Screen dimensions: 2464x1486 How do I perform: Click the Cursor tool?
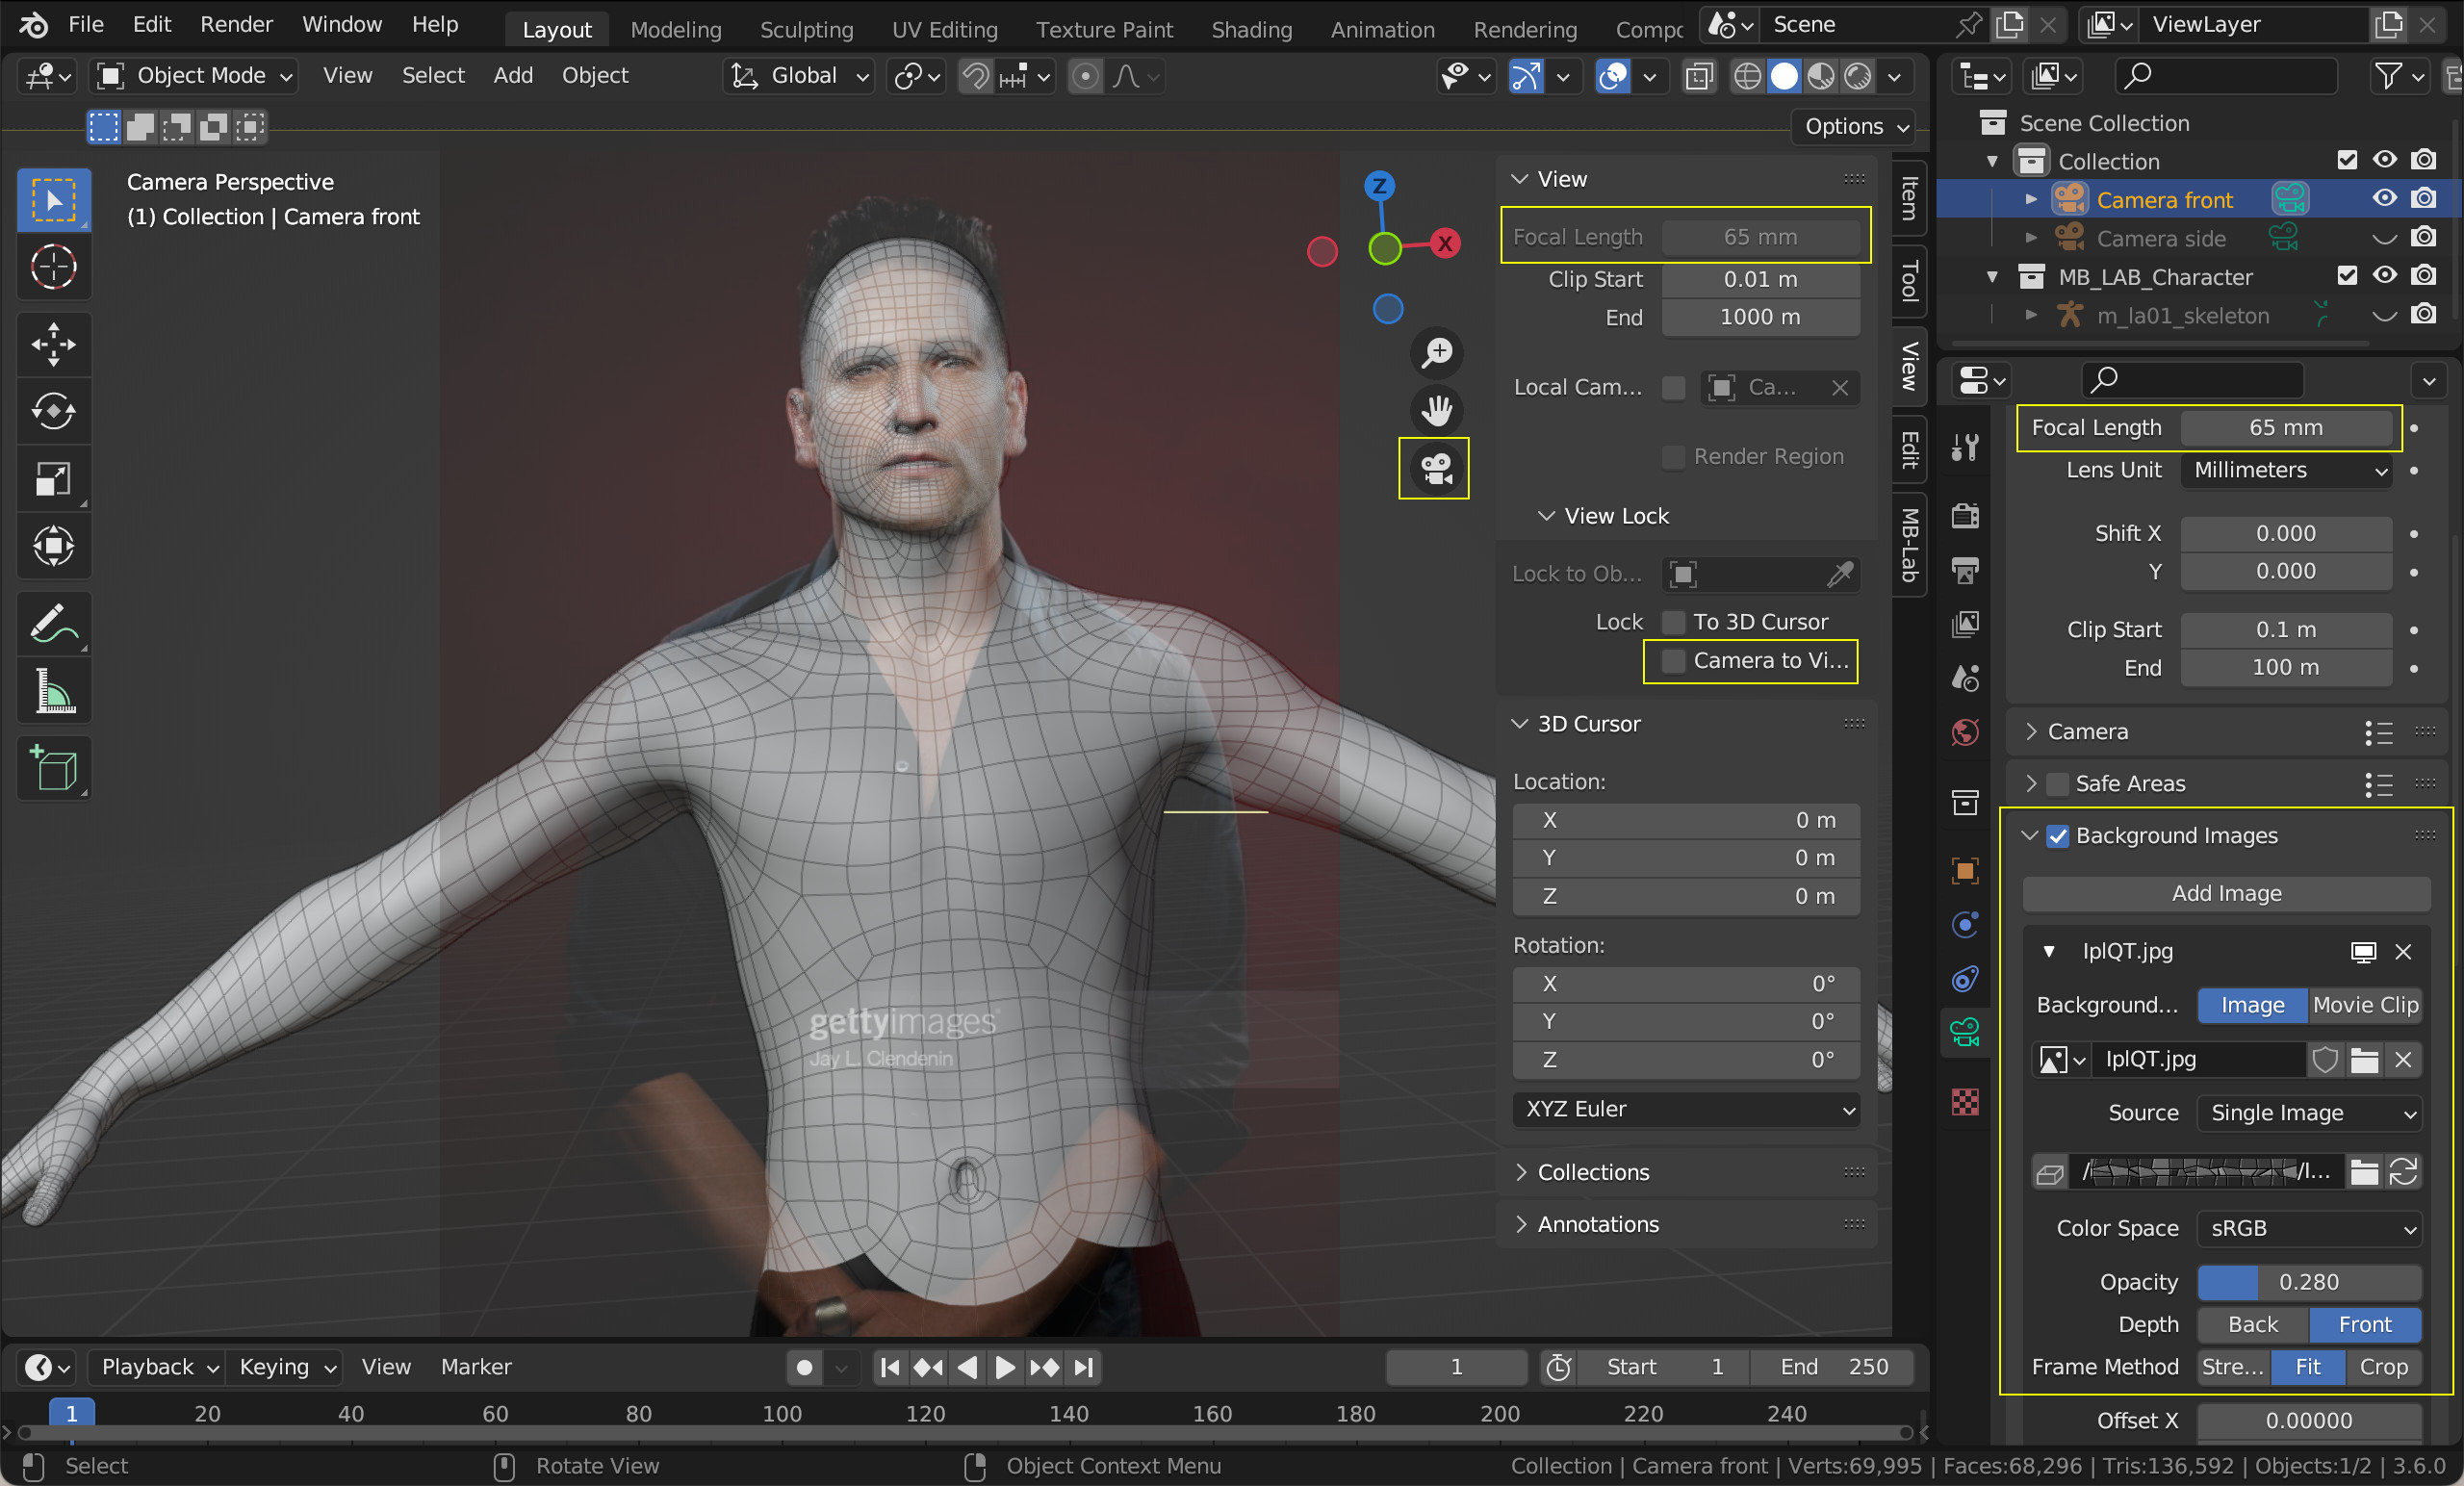pos(53,267)
